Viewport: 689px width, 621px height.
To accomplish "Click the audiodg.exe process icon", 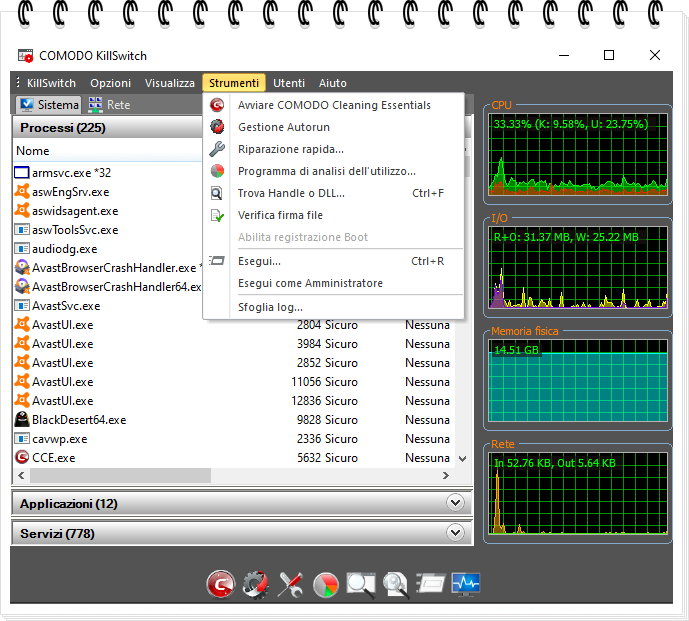I will coord(22,248).
